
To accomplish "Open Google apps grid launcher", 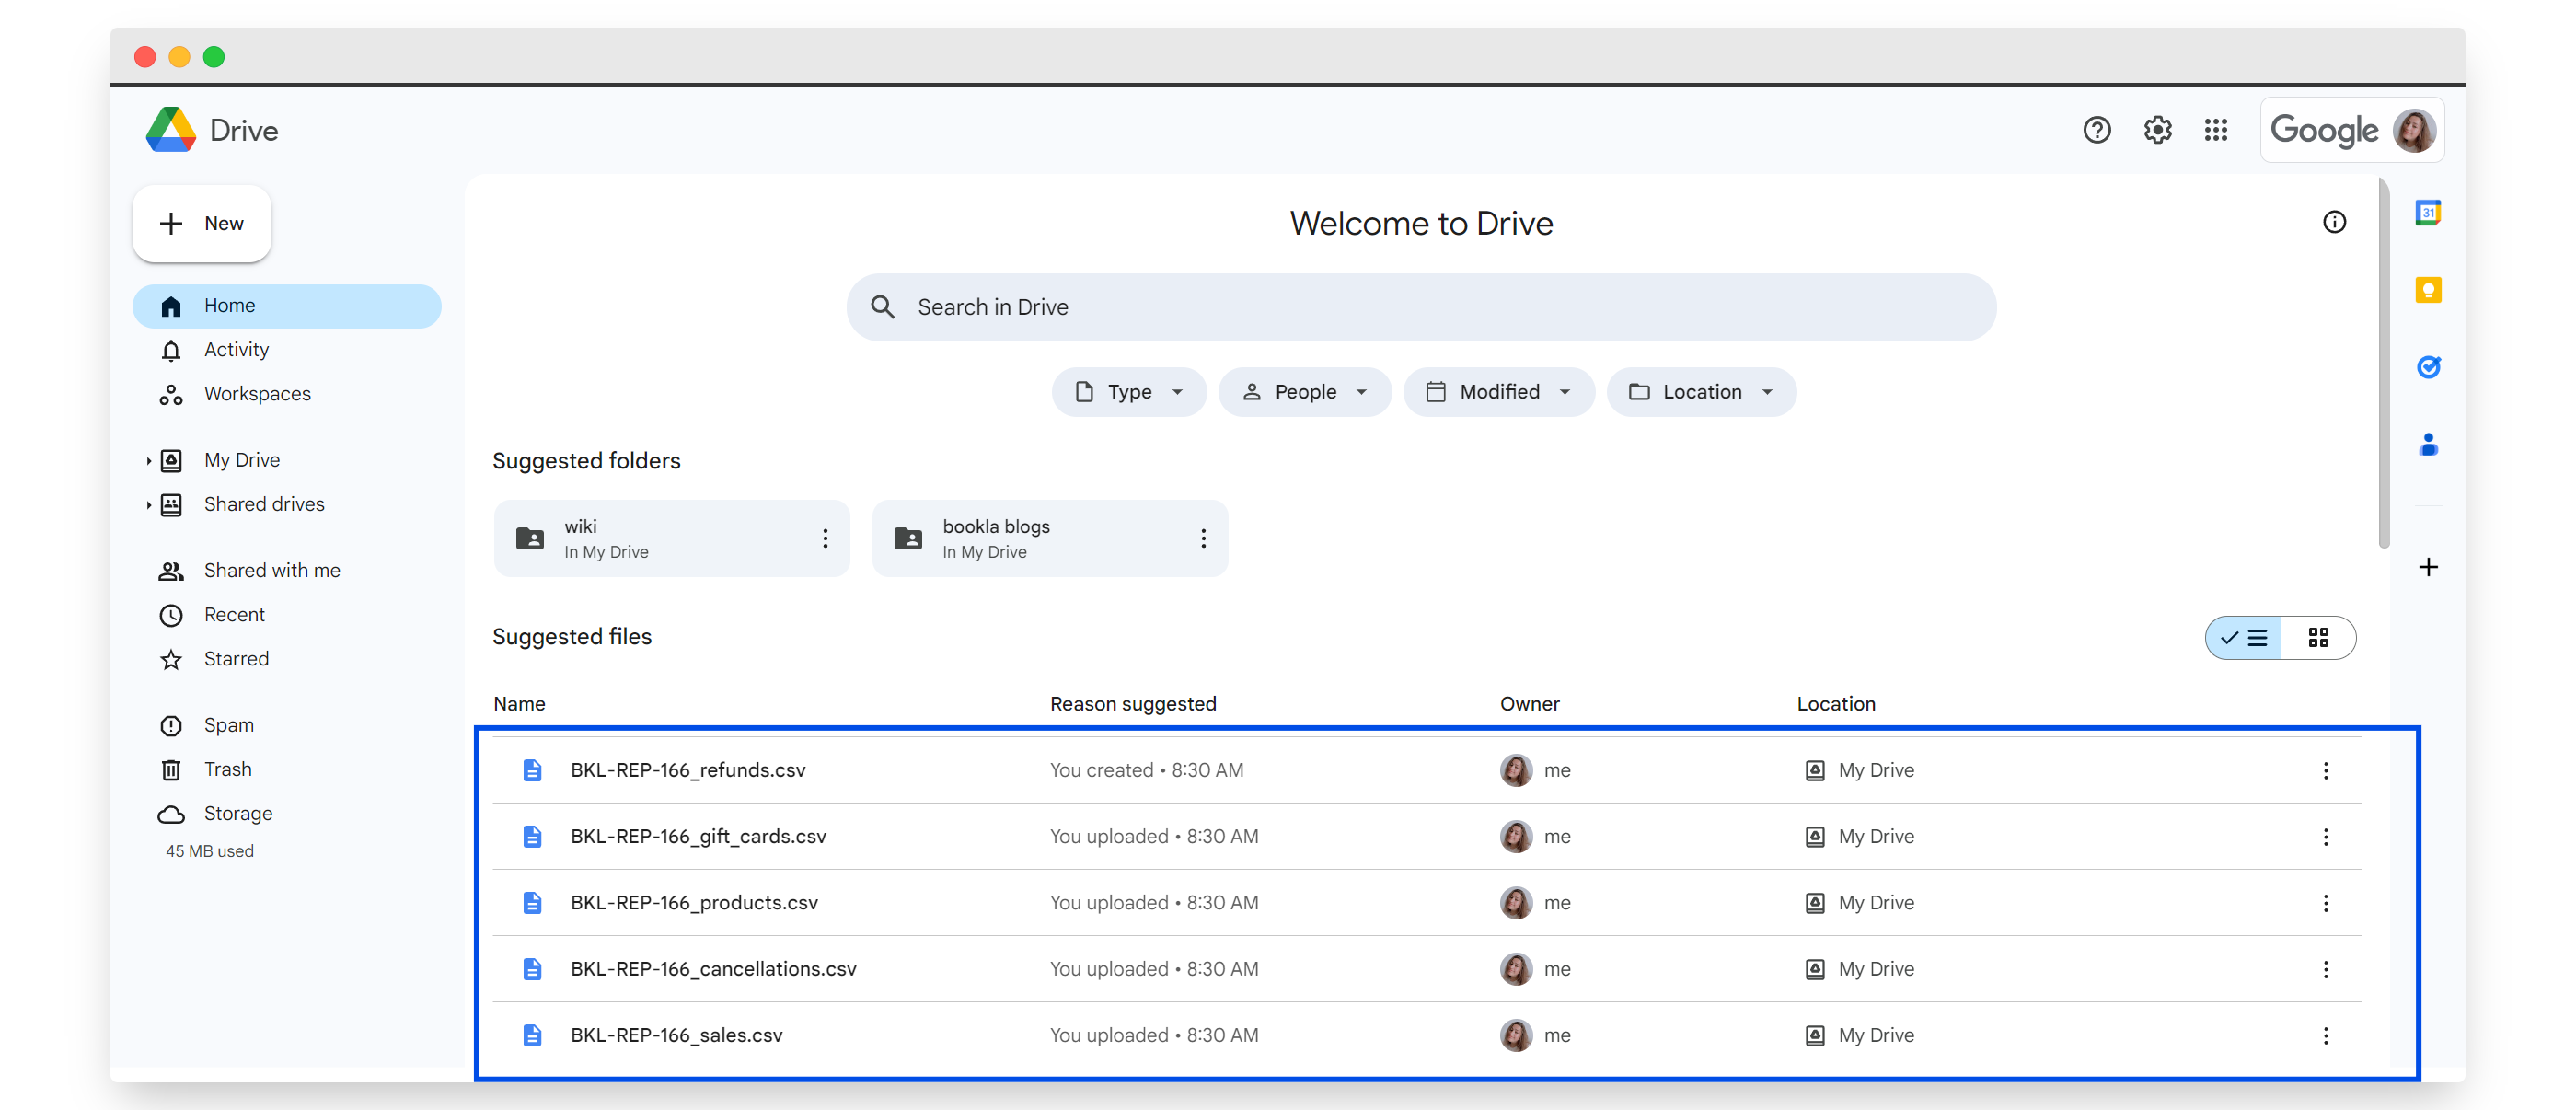I will tap(2215, 130).
